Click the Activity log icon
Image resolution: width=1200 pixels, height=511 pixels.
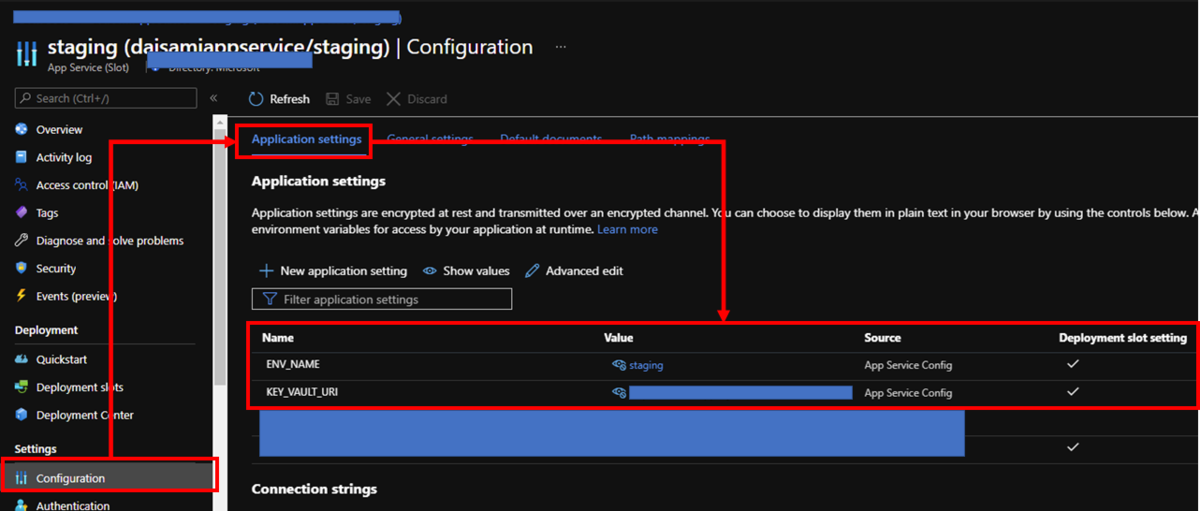[x=21, y=157]
